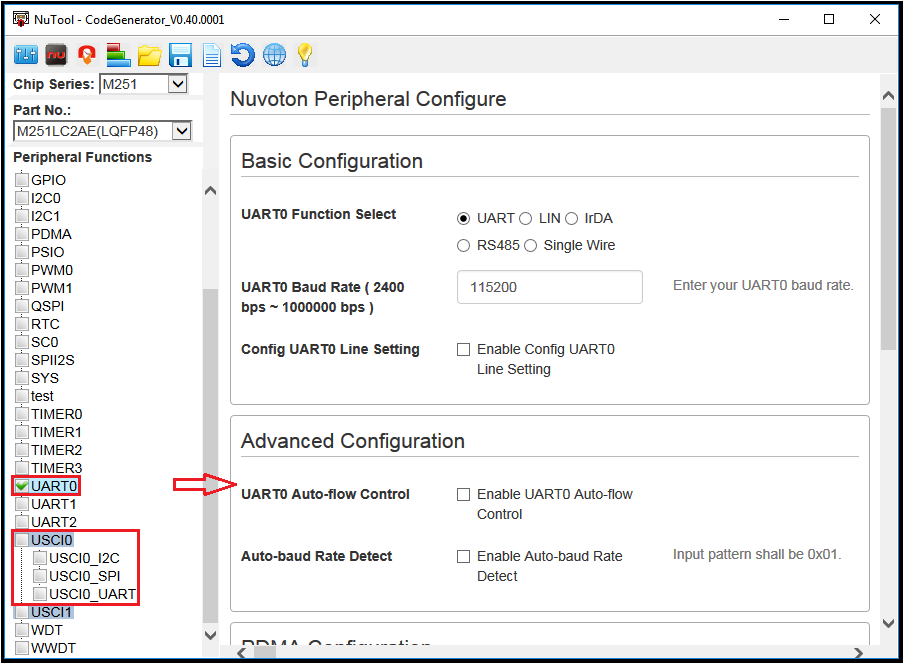Viewport: 904px width, 664px height.
Task: Select UART1 in the peripheral list
Action: tap(53, 504)
